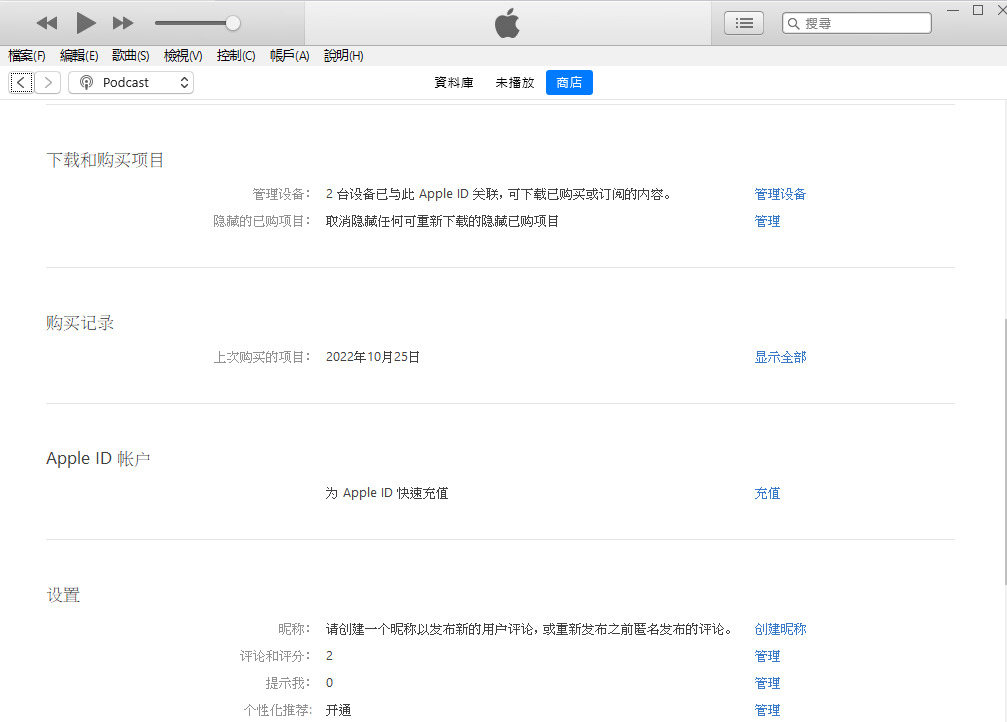Switch to the 資料庫 tab
Image resolution: width=1007 pixels, height=722 pixels.
click(x=454, y=83)
